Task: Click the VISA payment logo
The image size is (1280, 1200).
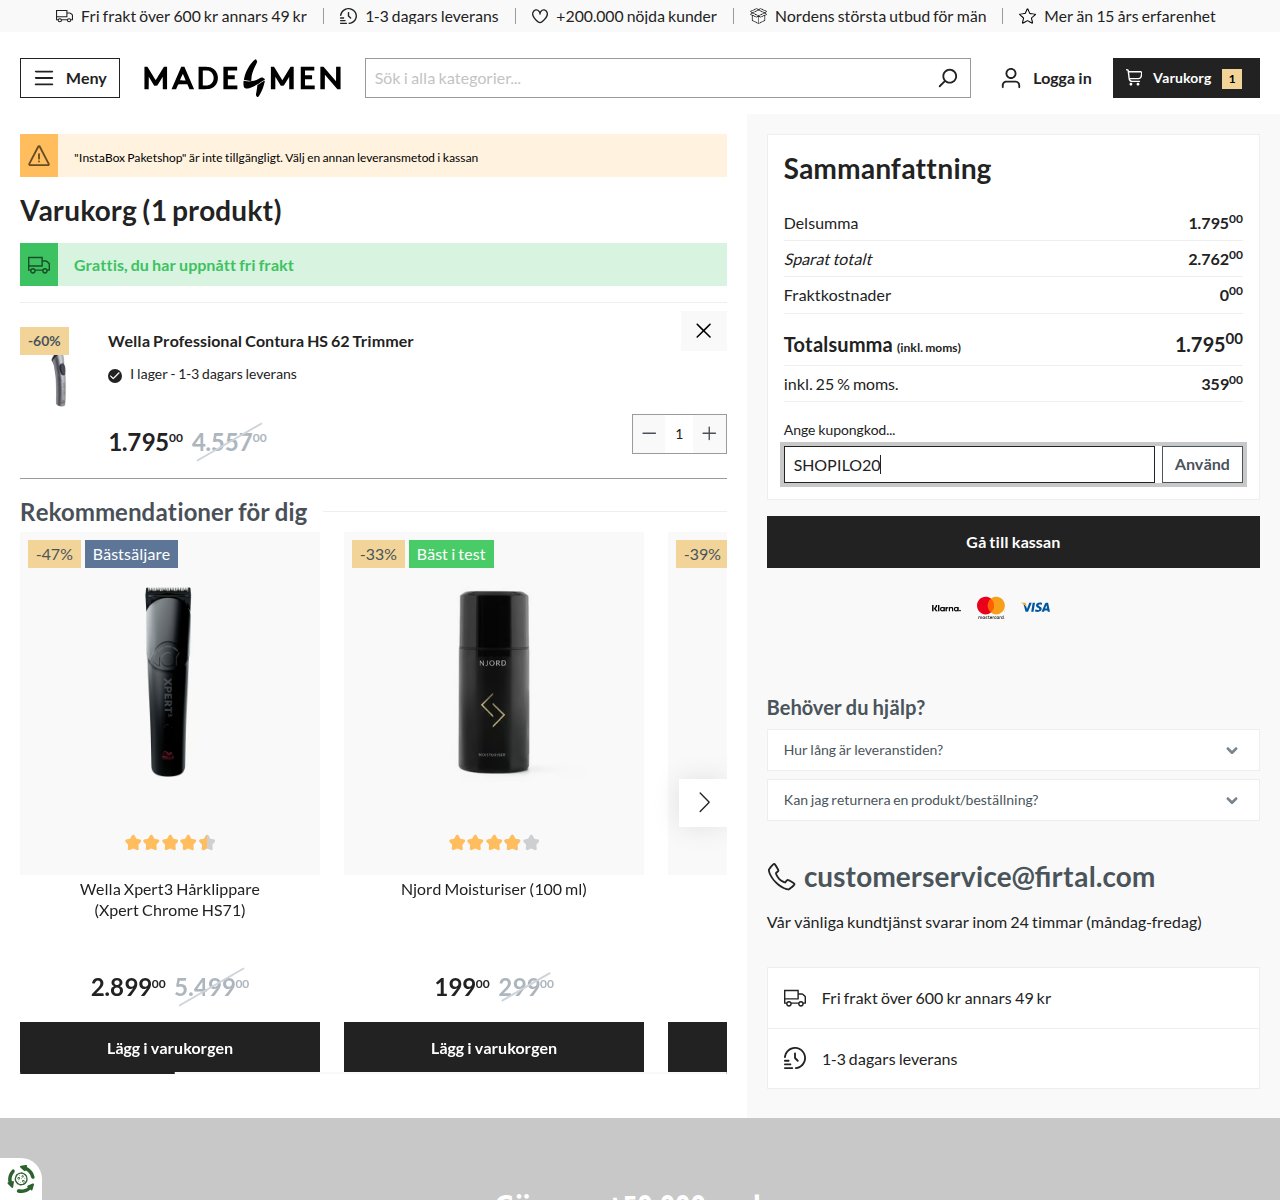Action: click(x=1036, y=607)
